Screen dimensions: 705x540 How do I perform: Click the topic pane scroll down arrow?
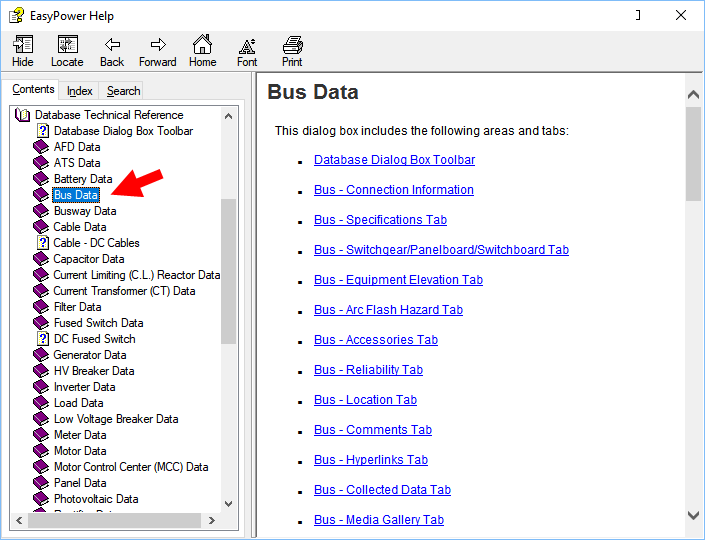[693, 515]
